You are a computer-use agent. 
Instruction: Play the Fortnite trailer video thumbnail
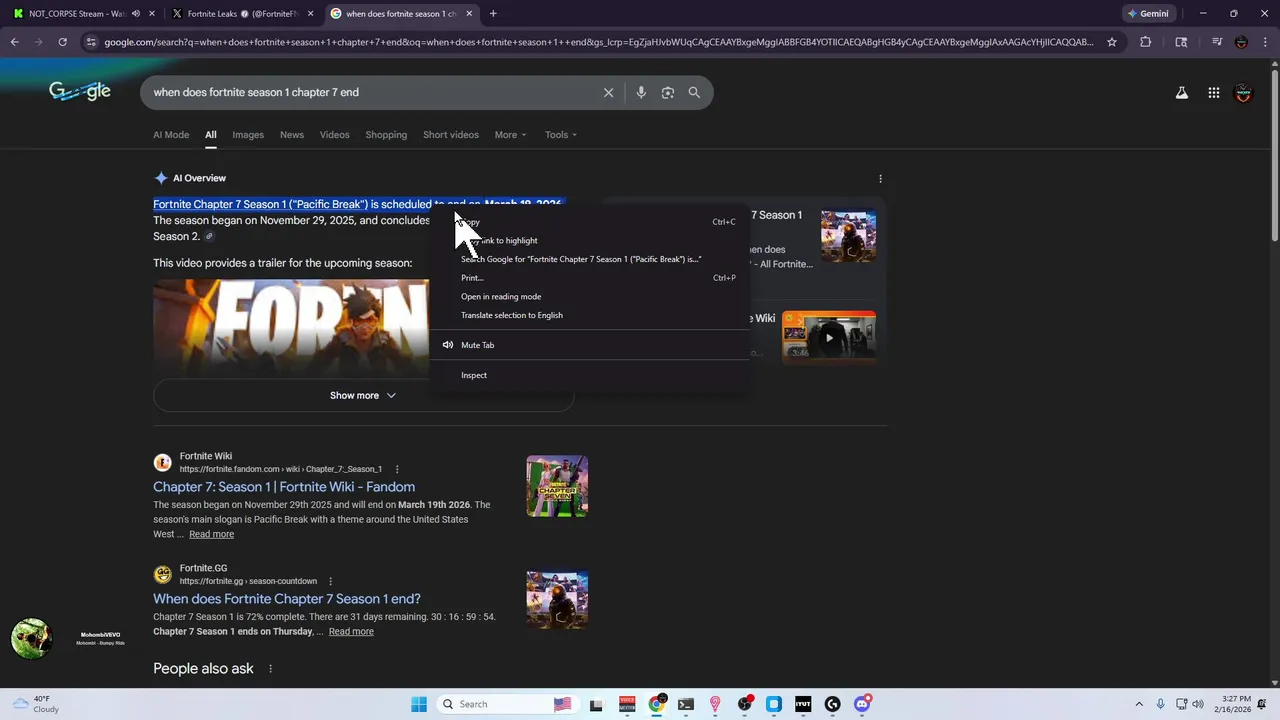tap(291, 329)
